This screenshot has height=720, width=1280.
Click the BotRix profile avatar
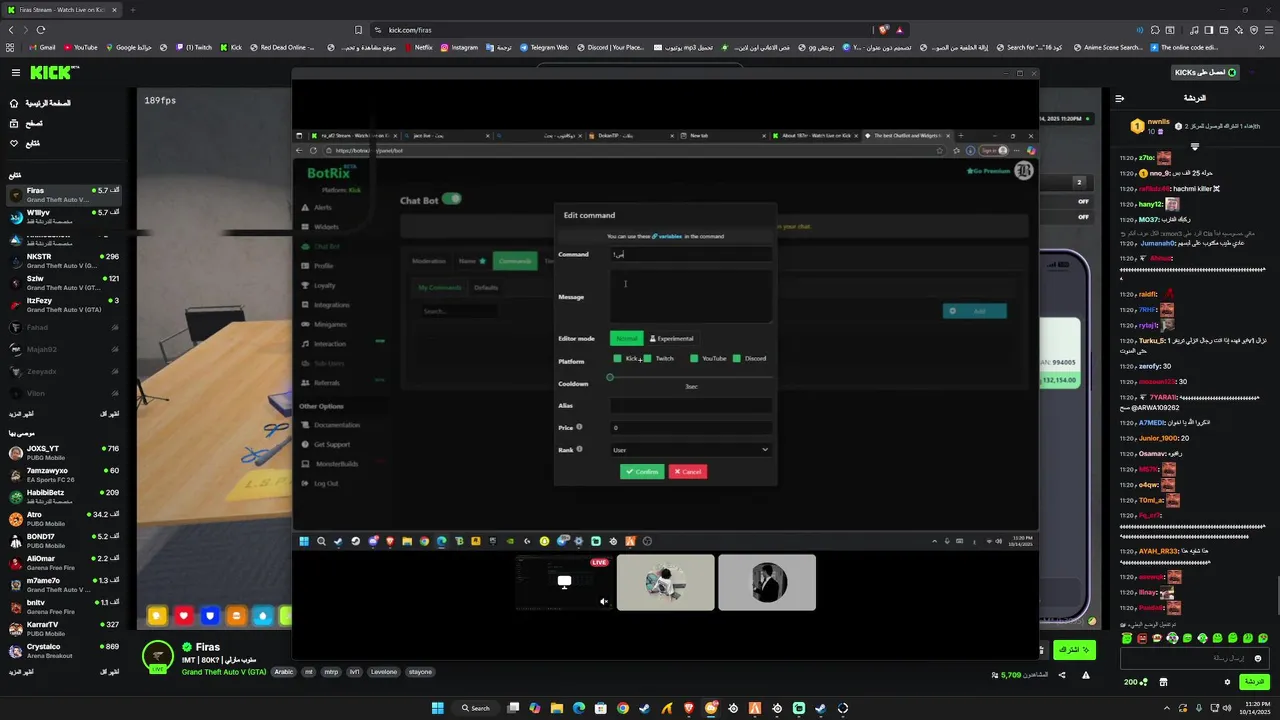click(1023, 171)
